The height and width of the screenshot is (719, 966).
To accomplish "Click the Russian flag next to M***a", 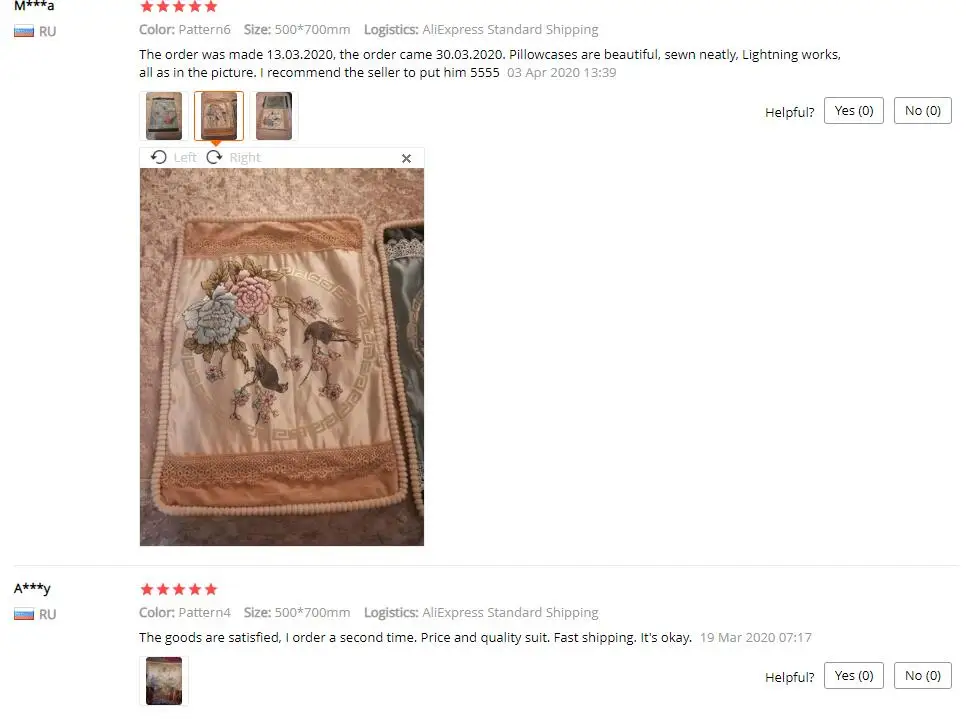I will [24, 31].
